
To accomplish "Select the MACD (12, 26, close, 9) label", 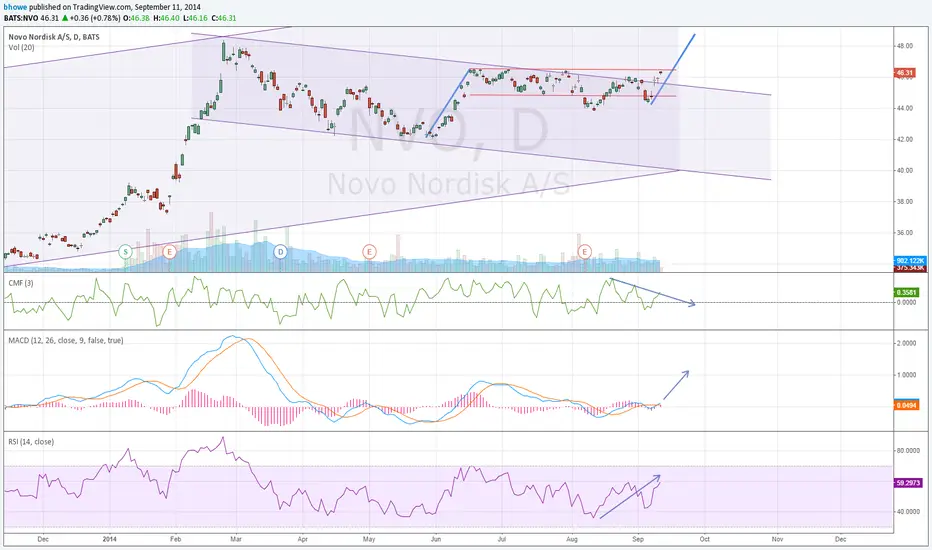I will coord(66,341).
